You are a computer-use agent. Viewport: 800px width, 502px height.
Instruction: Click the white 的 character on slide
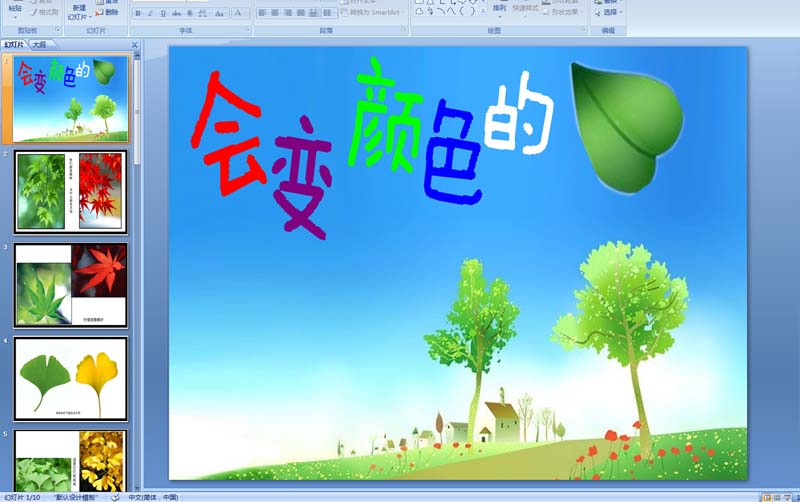(519, 113)
